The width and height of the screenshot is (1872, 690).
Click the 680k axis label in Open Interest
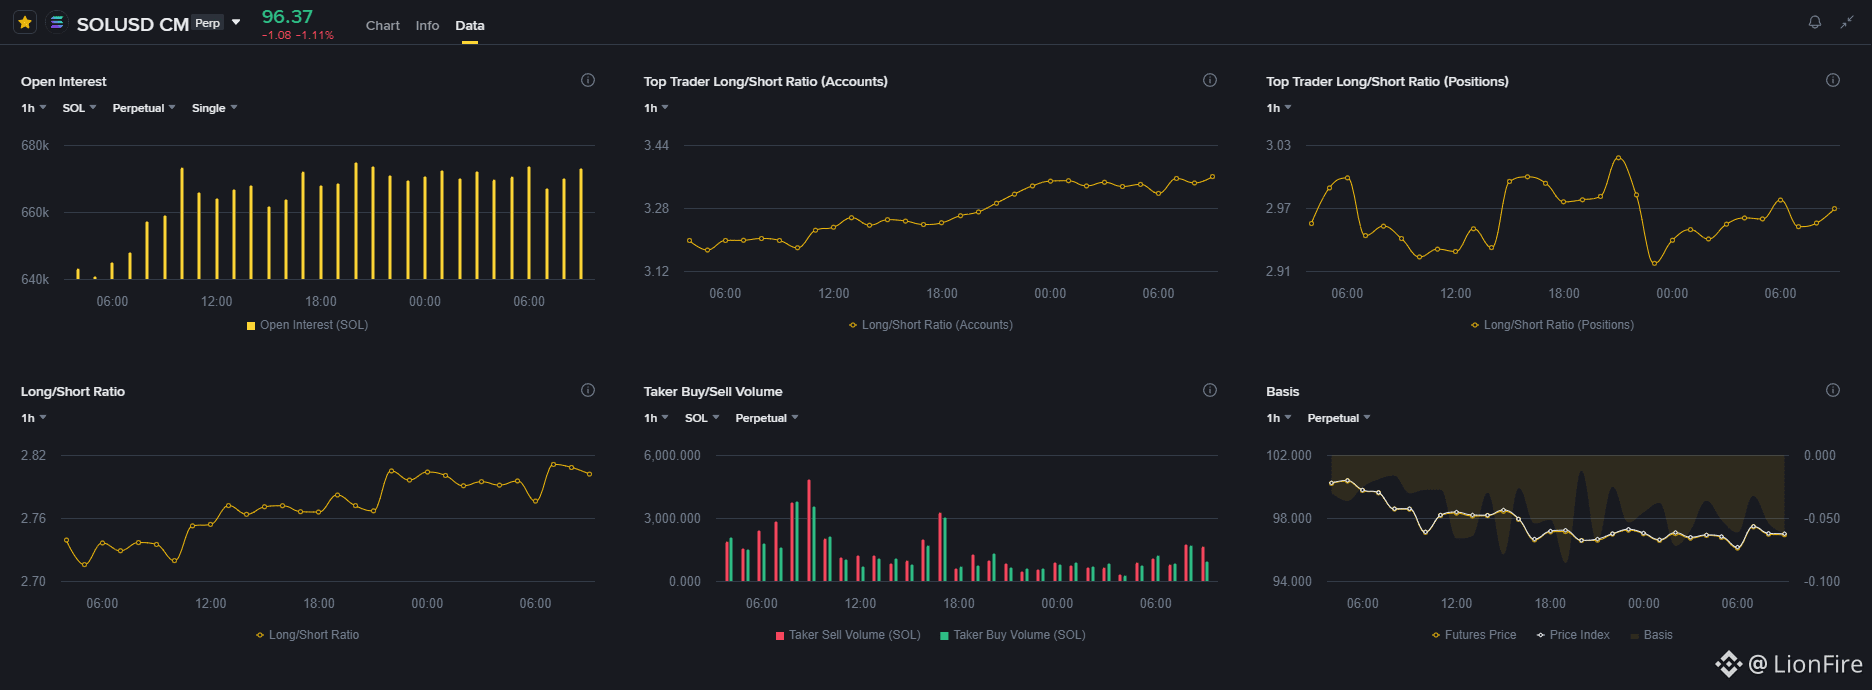(35, 146)
